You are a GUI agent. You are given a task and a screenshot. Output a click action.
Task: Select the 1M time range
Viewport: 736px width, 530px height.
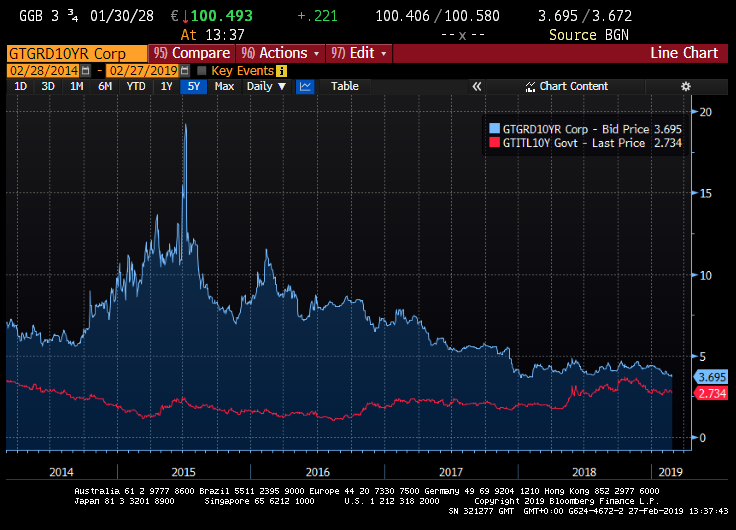(x=77, y=86)
